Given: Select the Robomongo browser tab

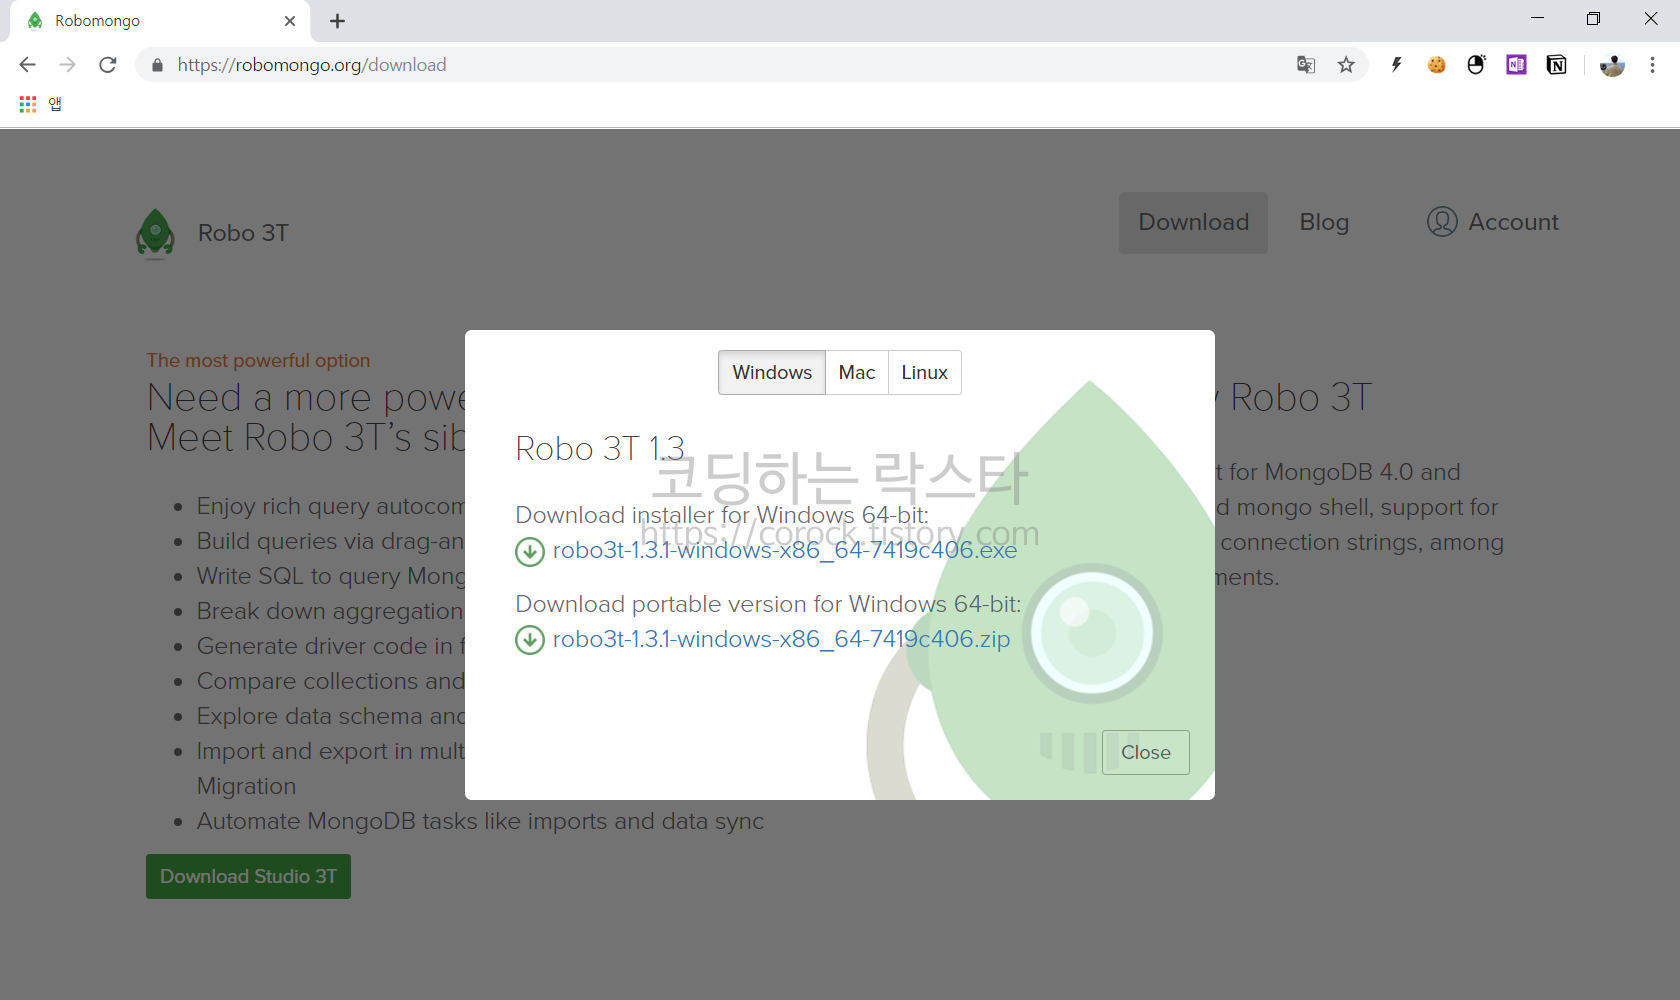Looking at the screenshot, I should [x=160, y=21].
